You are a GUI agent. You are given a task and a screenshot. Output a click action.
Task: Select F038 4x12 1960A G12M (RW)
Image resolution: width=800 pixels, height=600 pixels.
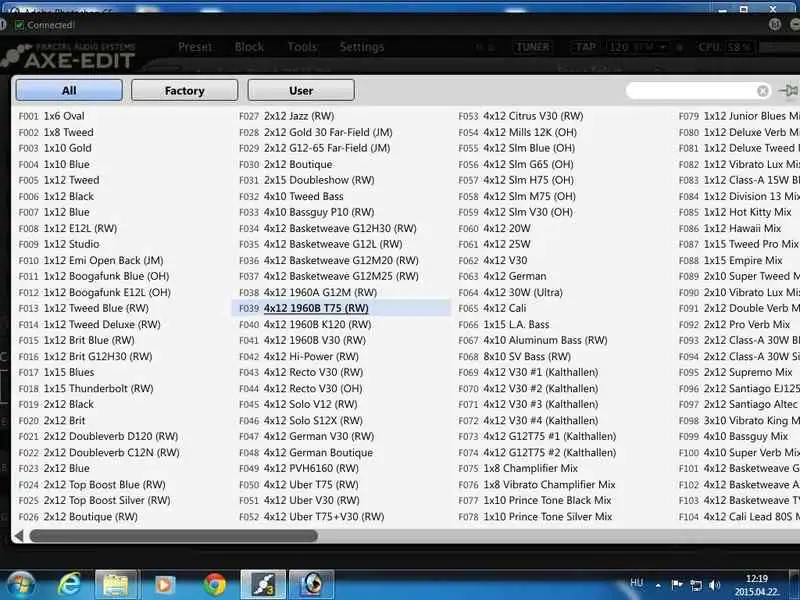[x=308, y=292]
